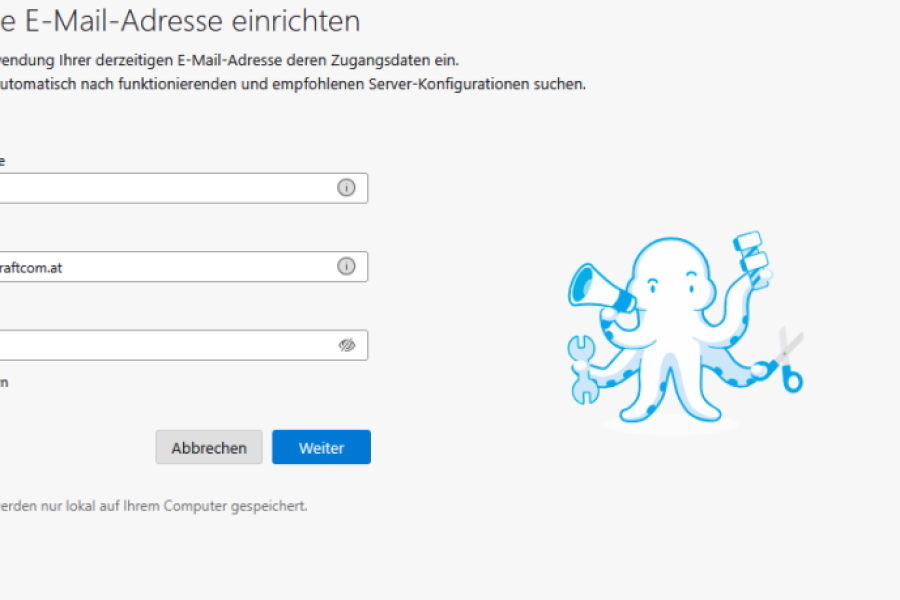Click the note about local storage 'Computer gespeichert'

click(150, 506)
